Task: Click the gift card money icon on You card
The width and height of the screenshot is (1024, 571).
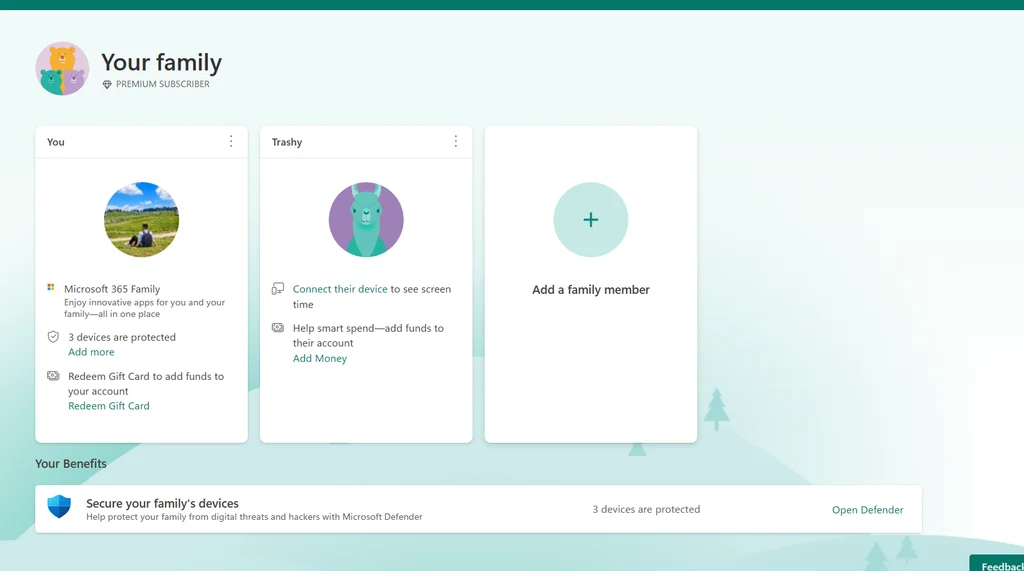Action: click(x=54, y=376)
